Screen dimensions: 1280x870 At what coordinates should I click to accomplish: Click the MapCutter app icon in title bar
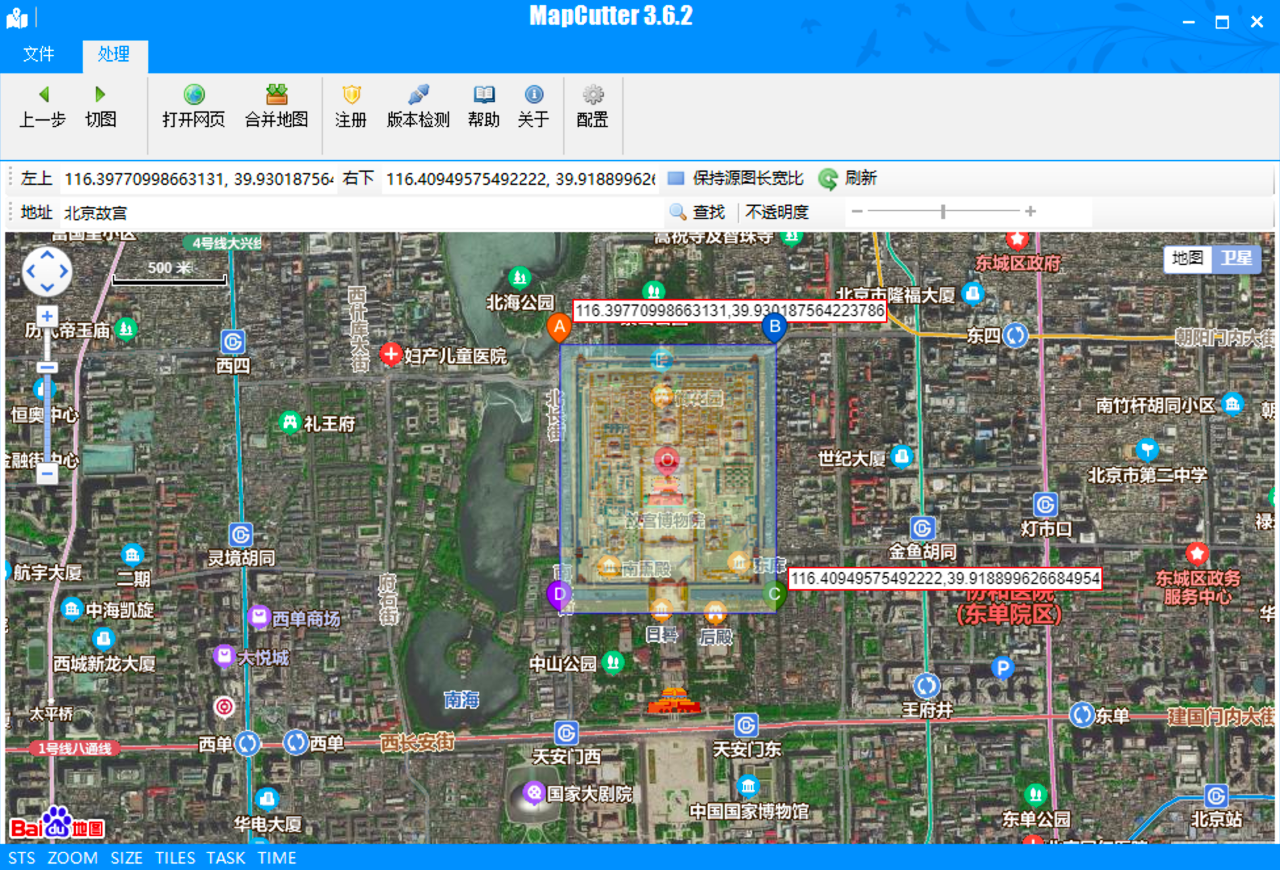[x=17, y=17]
